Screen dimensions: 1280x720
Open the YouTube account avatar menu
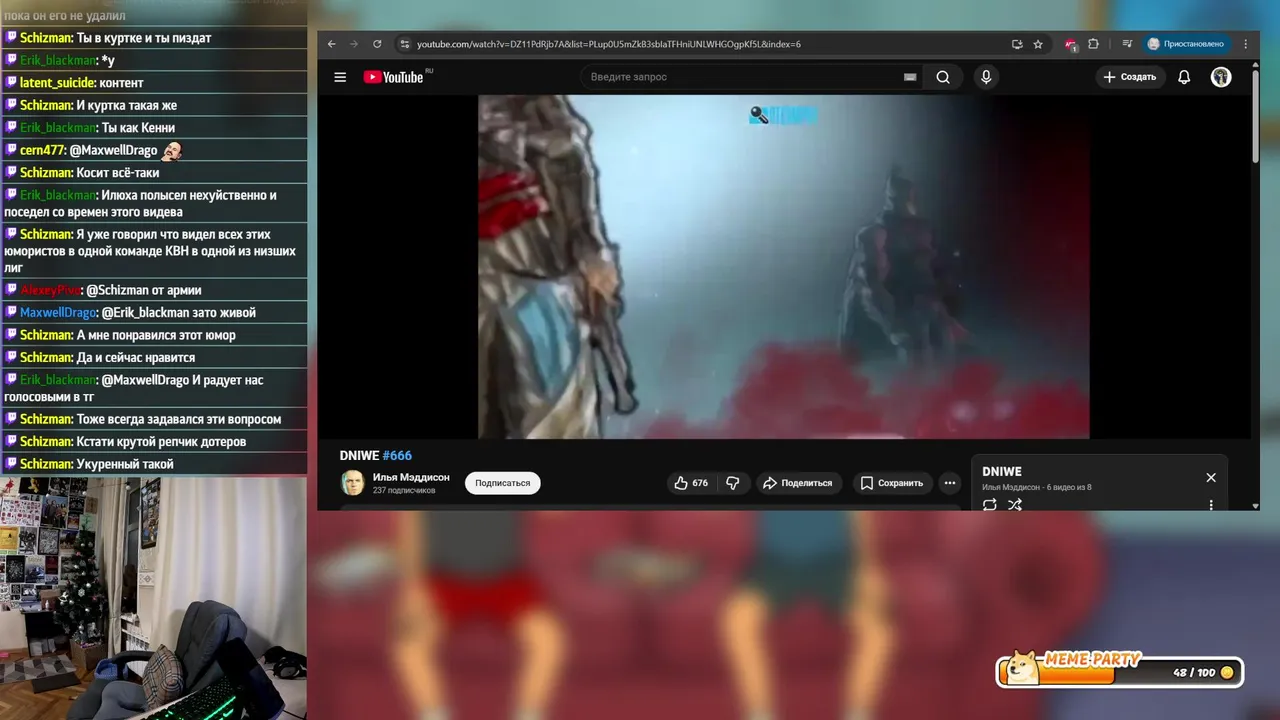pos(1221,77)
